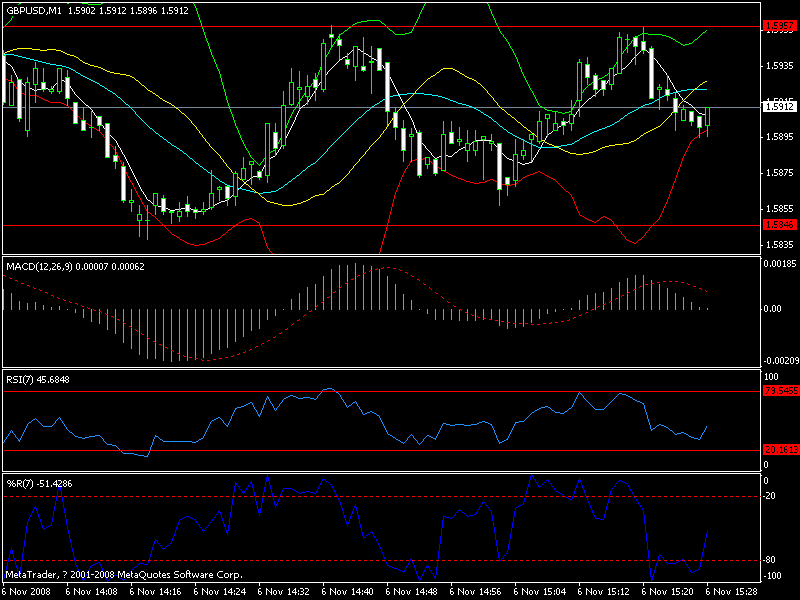Click the 6 Nov 14:48 time label
Screen dimensions: 800x600
(412, 592)
